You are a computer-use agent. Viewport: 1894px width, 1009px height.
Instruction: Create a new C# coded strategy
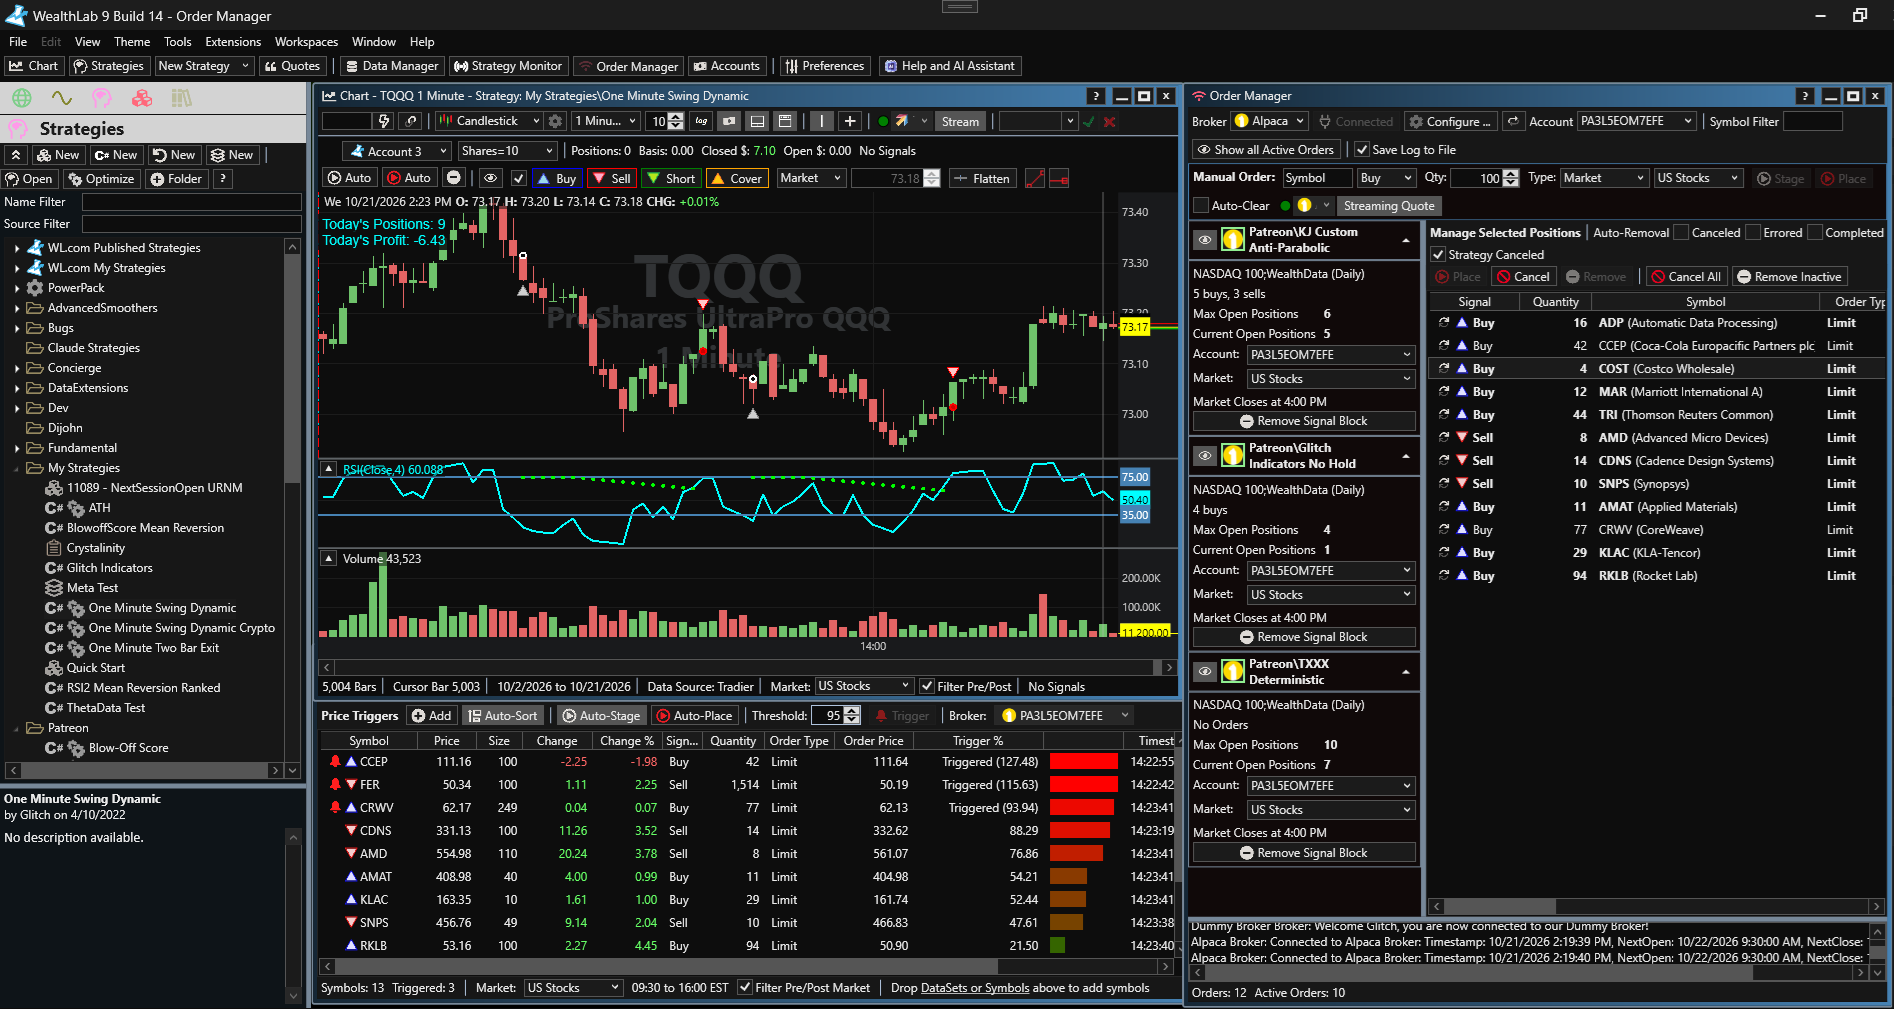click(x=116, y=155)
